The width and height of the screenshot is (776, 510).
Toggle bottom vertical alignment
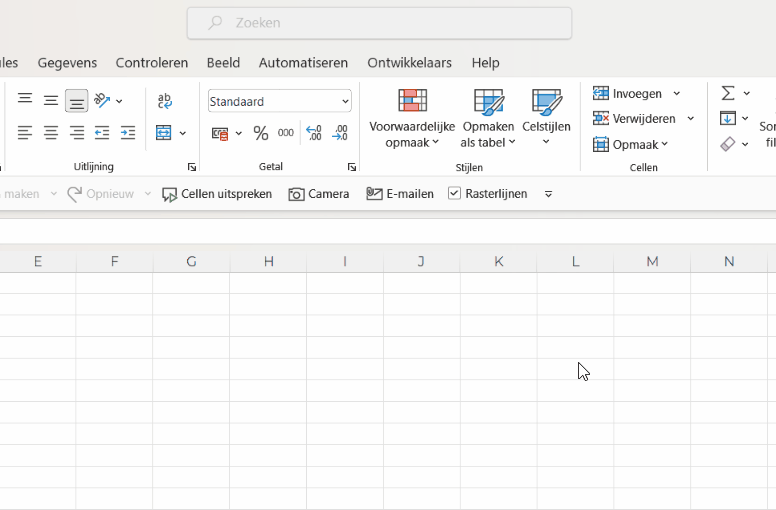(x=77, y=100)
